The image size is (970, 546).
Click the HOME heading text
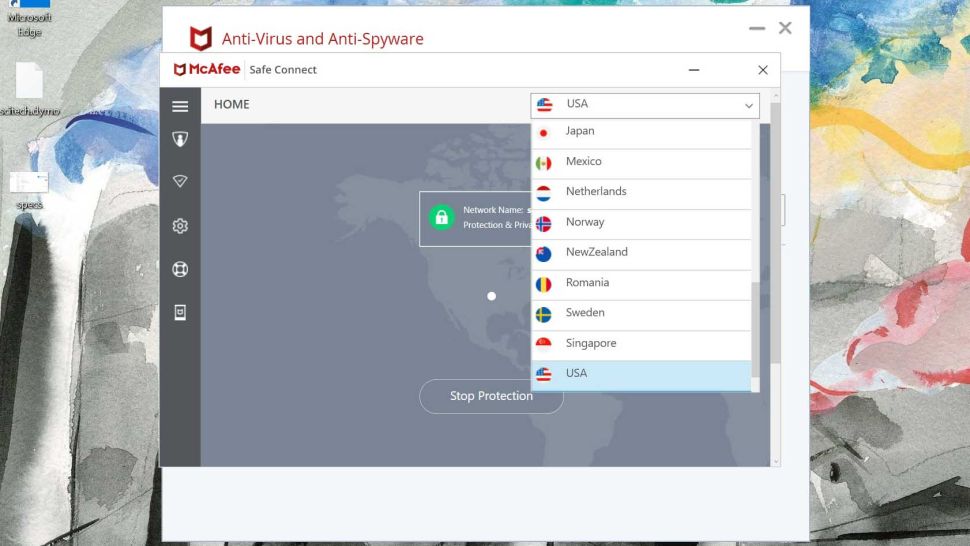pos(231,105)
